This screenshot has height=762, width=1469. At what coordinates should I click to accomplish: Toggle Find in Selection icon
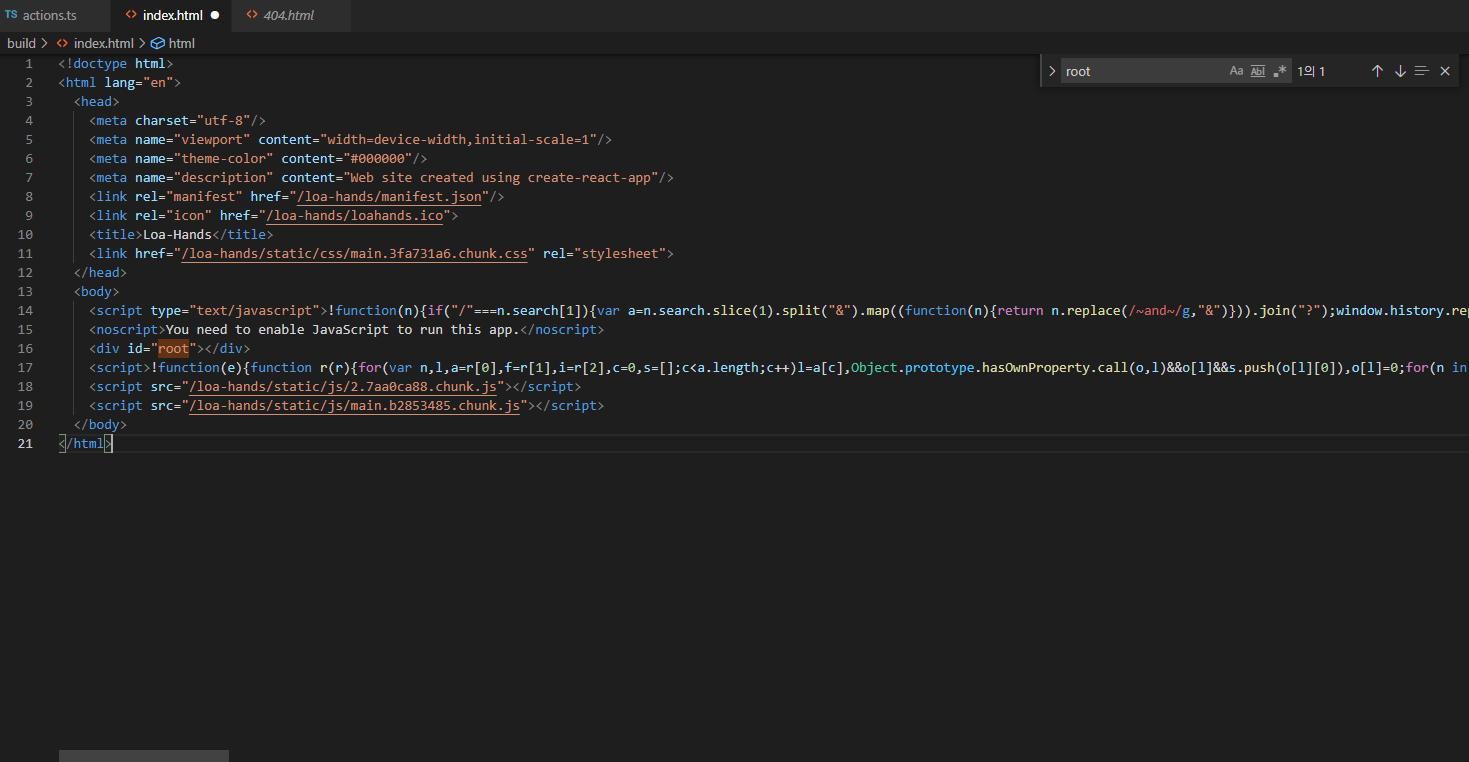point(1422,71)
